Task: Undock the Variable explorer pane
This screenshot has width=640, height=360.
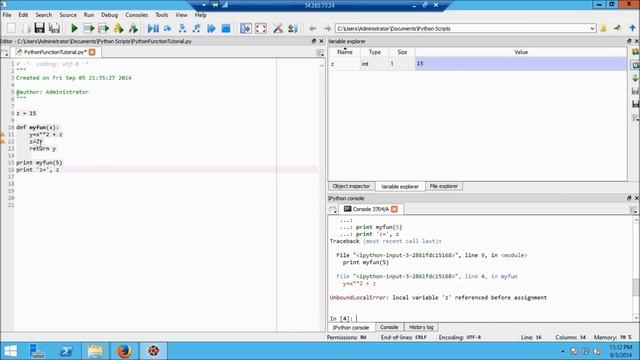Action: tap(629, 41)
